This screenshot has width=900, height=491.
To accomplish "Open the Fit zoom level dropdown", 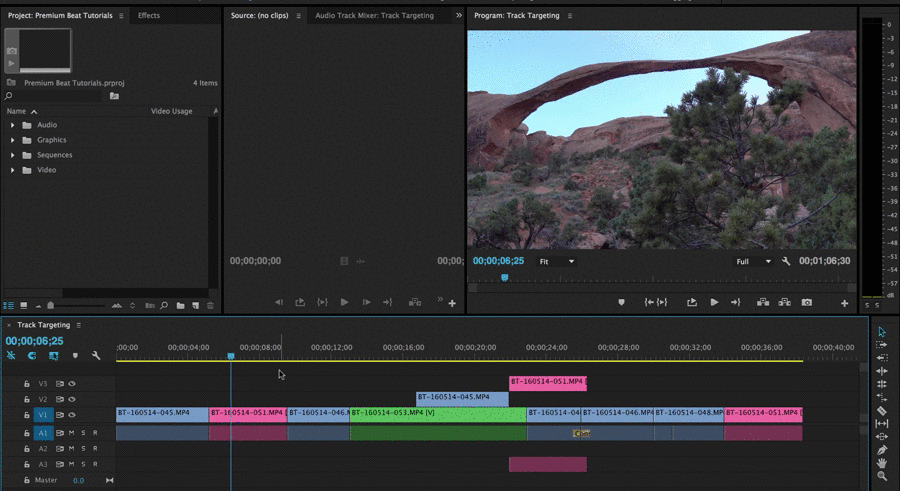I will click(557, 262).
